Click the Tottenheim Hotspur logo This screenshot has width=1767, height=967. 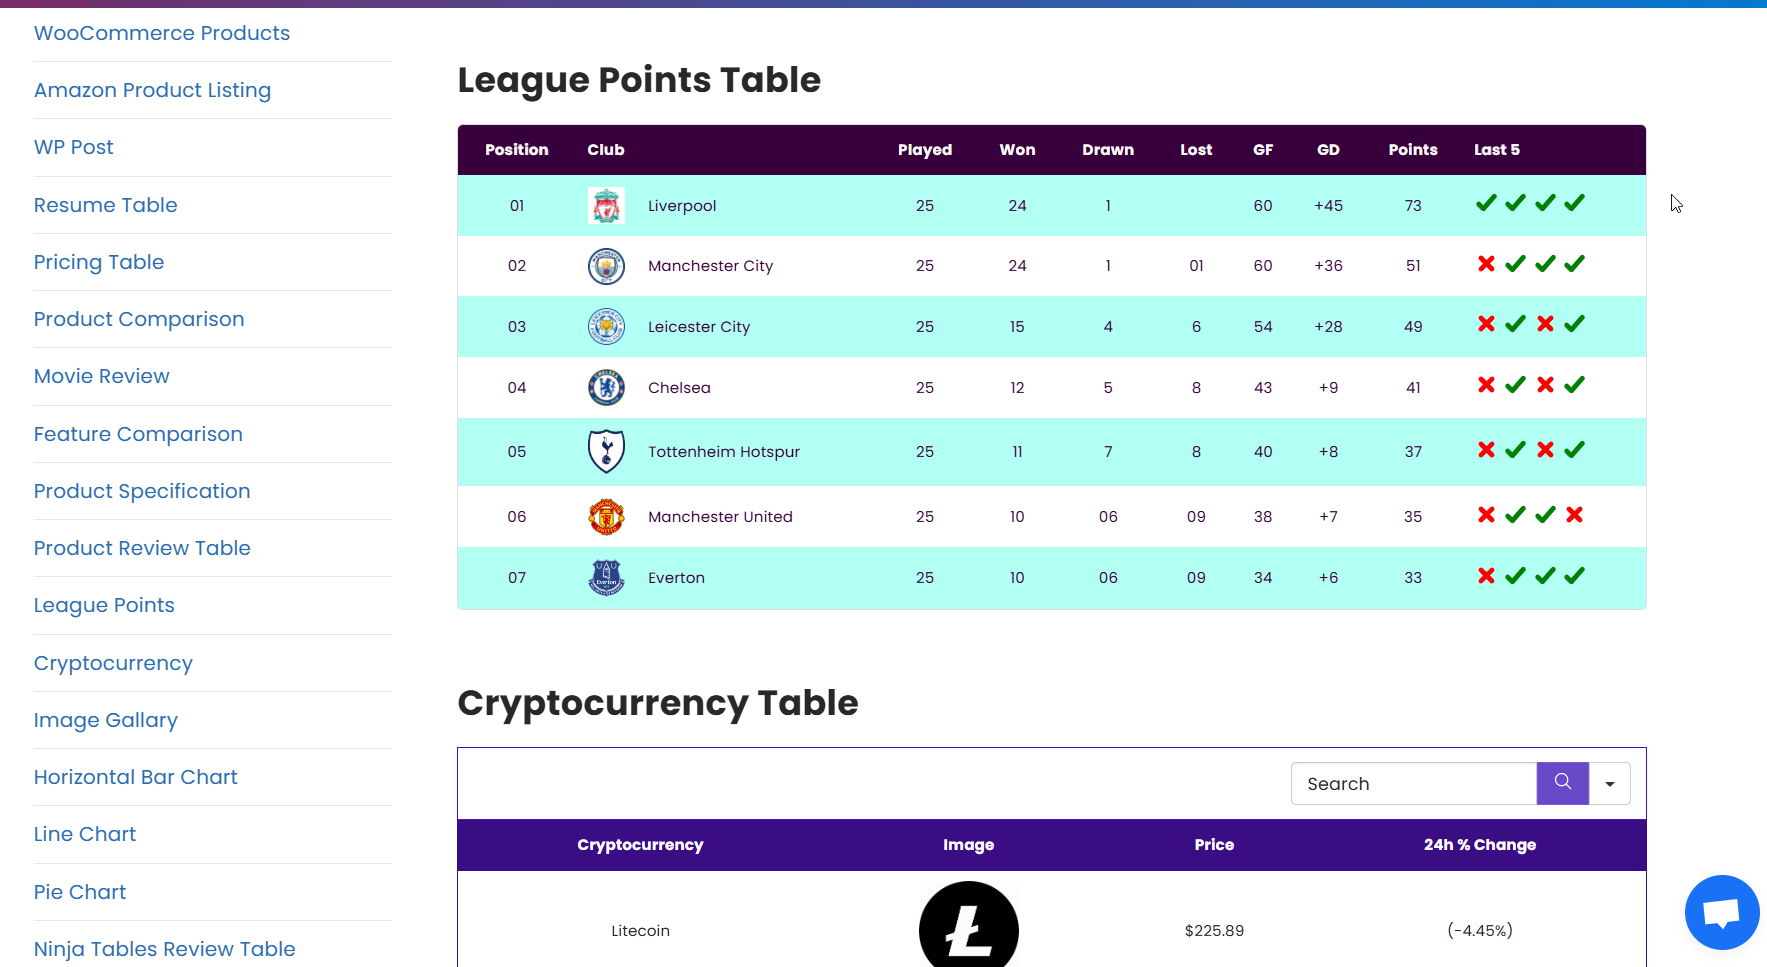pyautogui.click(x=606, y=451)
